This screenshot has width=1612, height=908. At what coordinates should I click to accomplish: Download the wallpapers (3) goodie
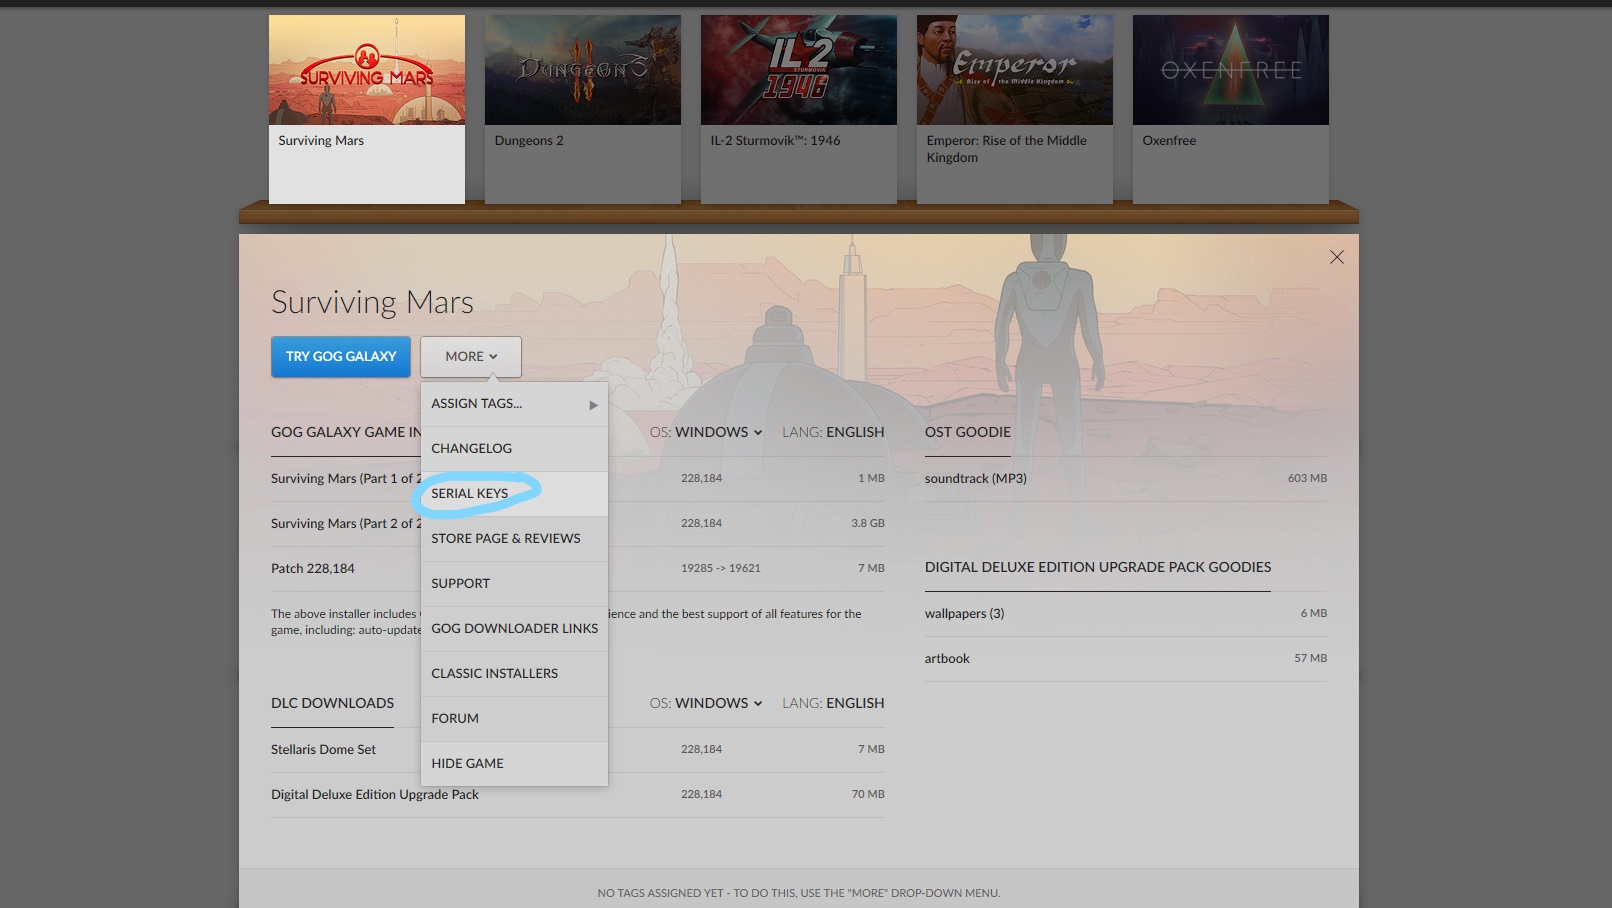pos(1126,614)
